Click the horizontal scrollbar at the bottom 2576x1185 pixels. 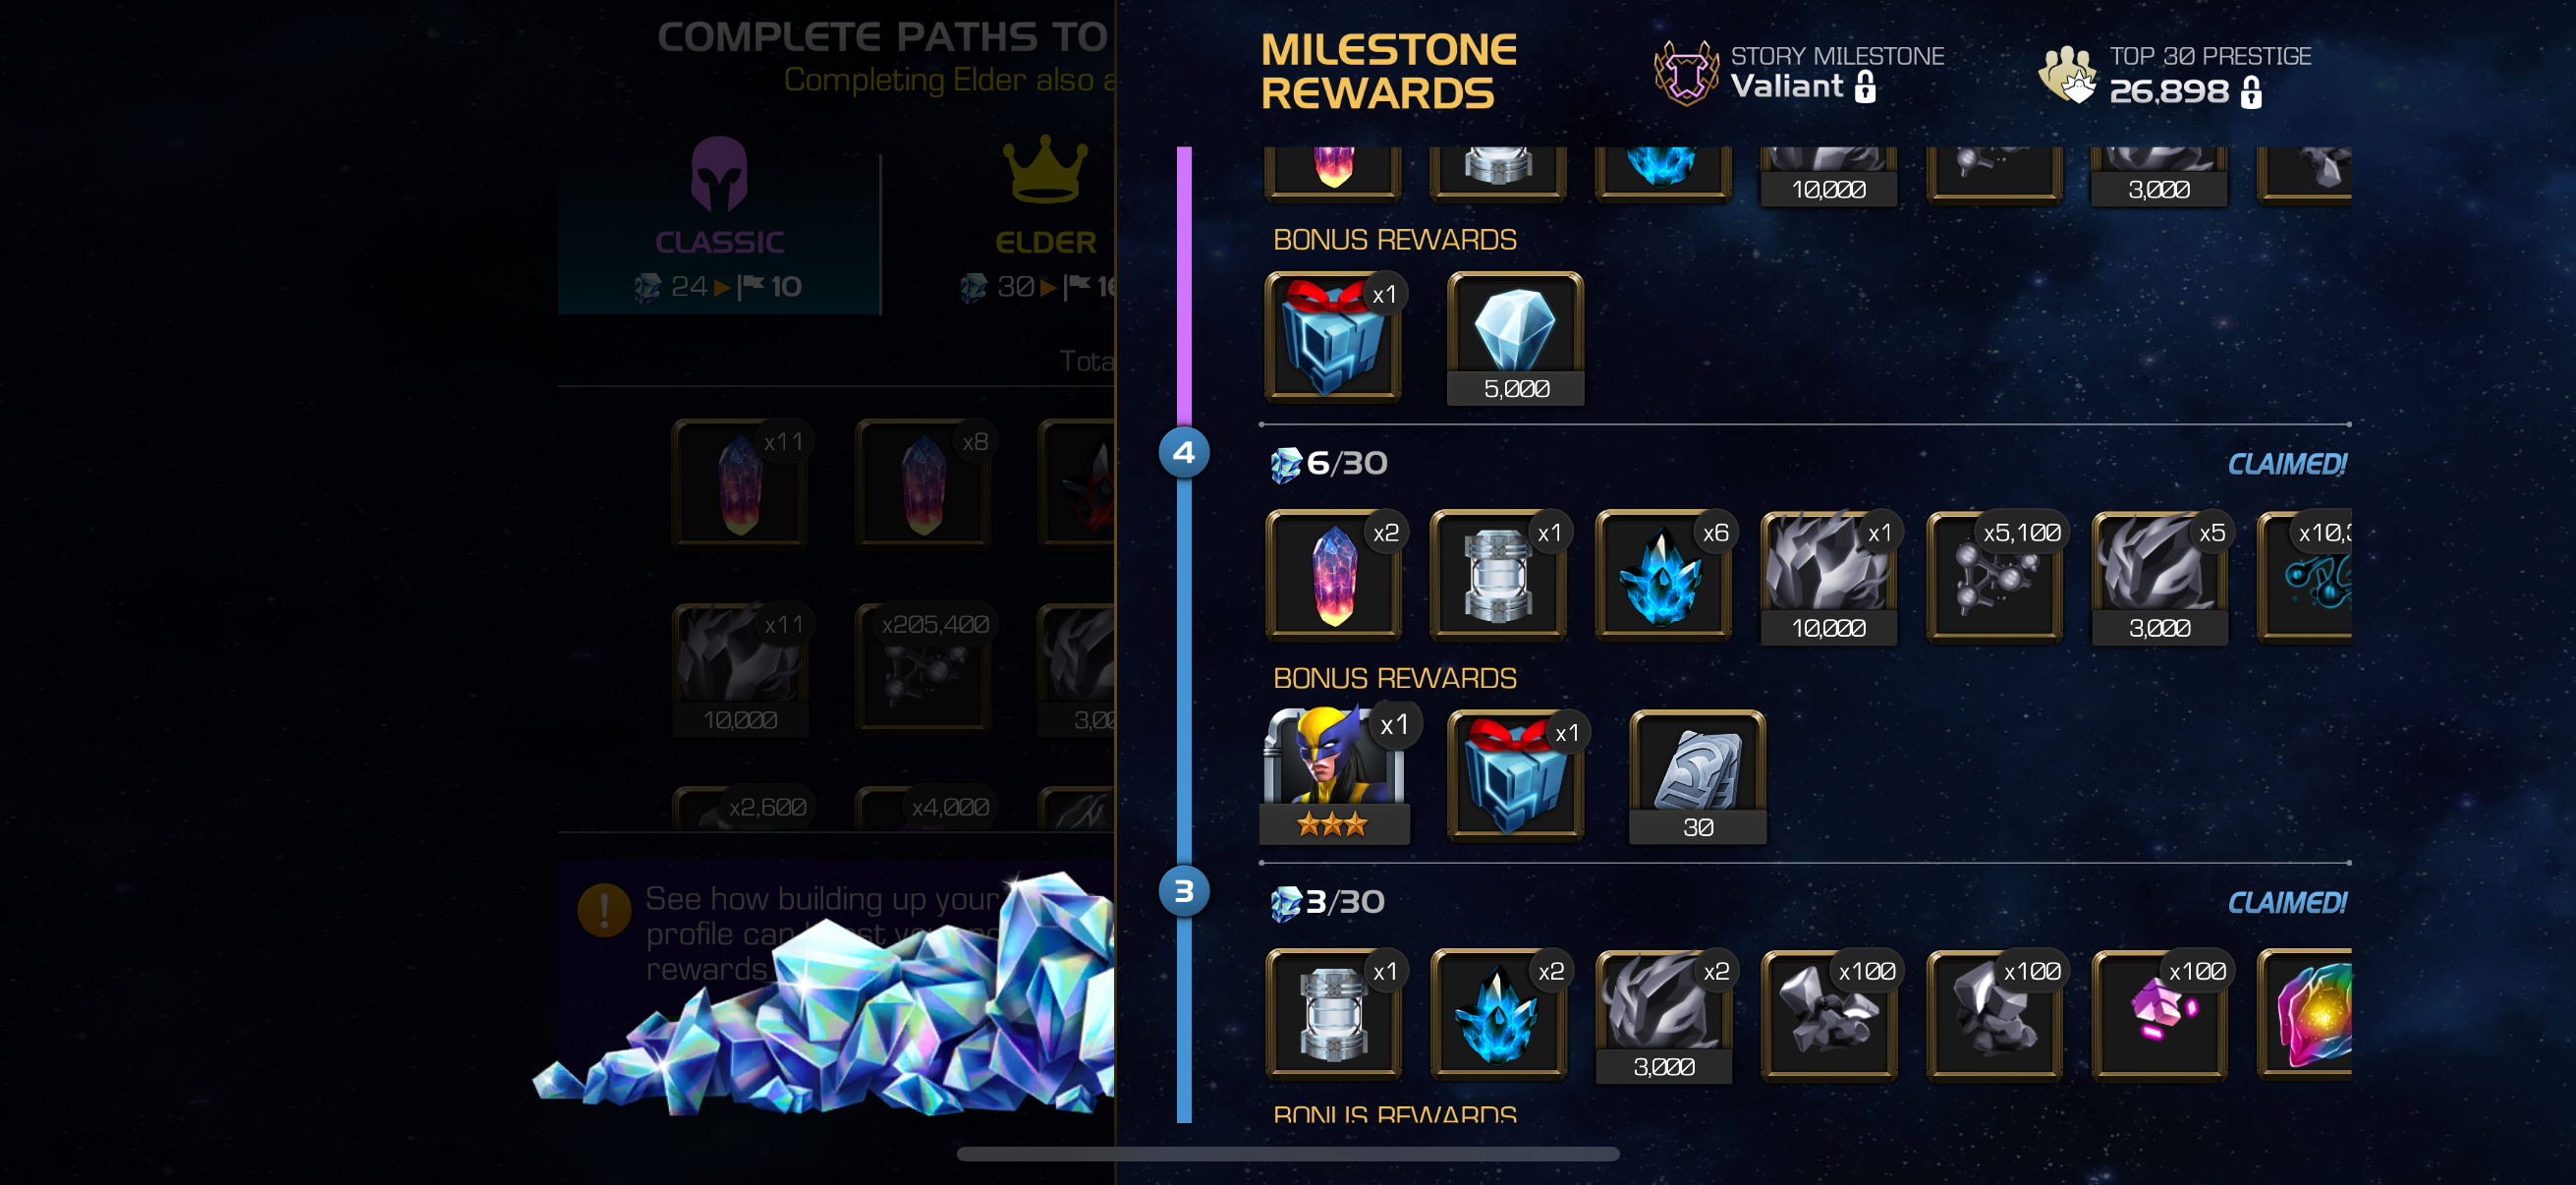[1288, 1153]
